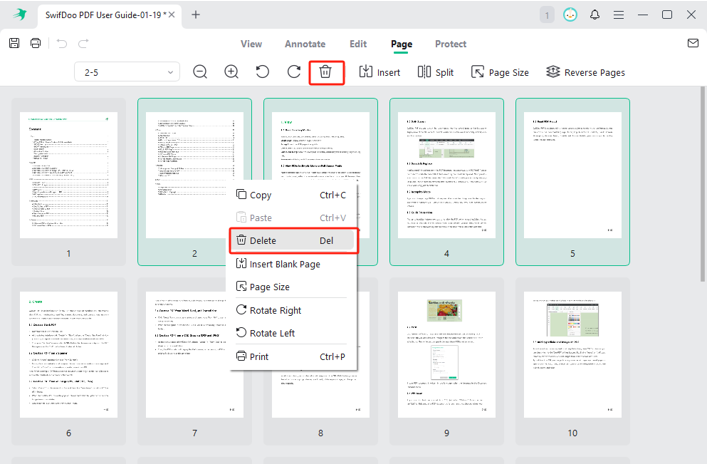The width and height of the screenshot is (707, 464).
Task: Open a new tab with the plus button
Action: coord(196,14)
